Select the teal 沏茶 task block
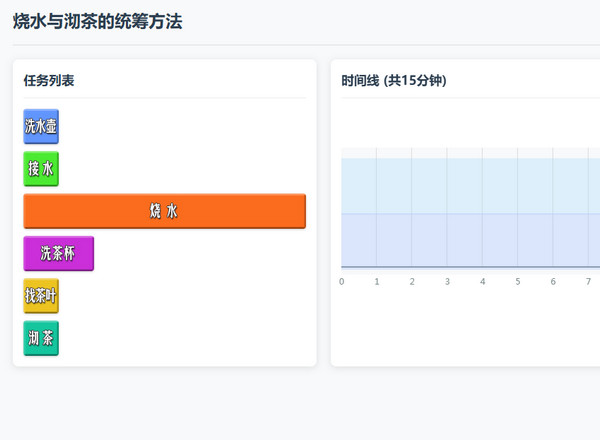600x440 pixels. pyautogui.click(x=41, y=338)
